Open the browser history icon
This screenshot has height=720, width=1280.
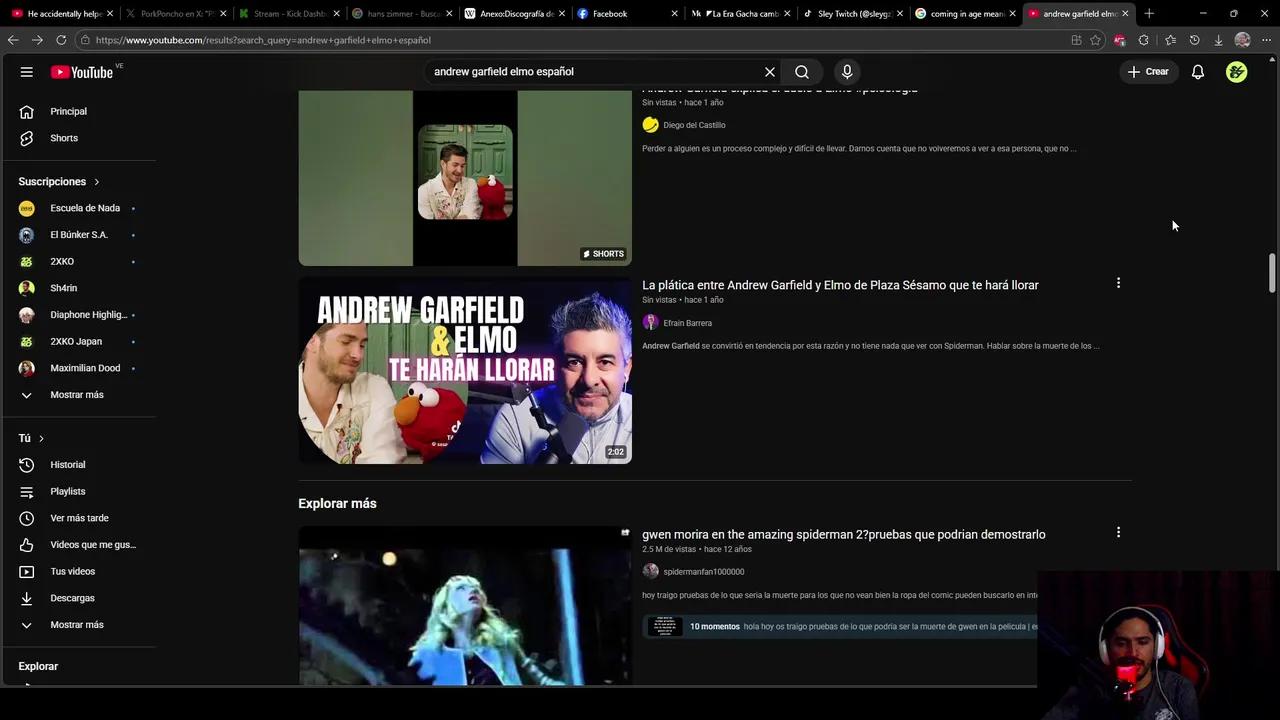pos(1194,40)
